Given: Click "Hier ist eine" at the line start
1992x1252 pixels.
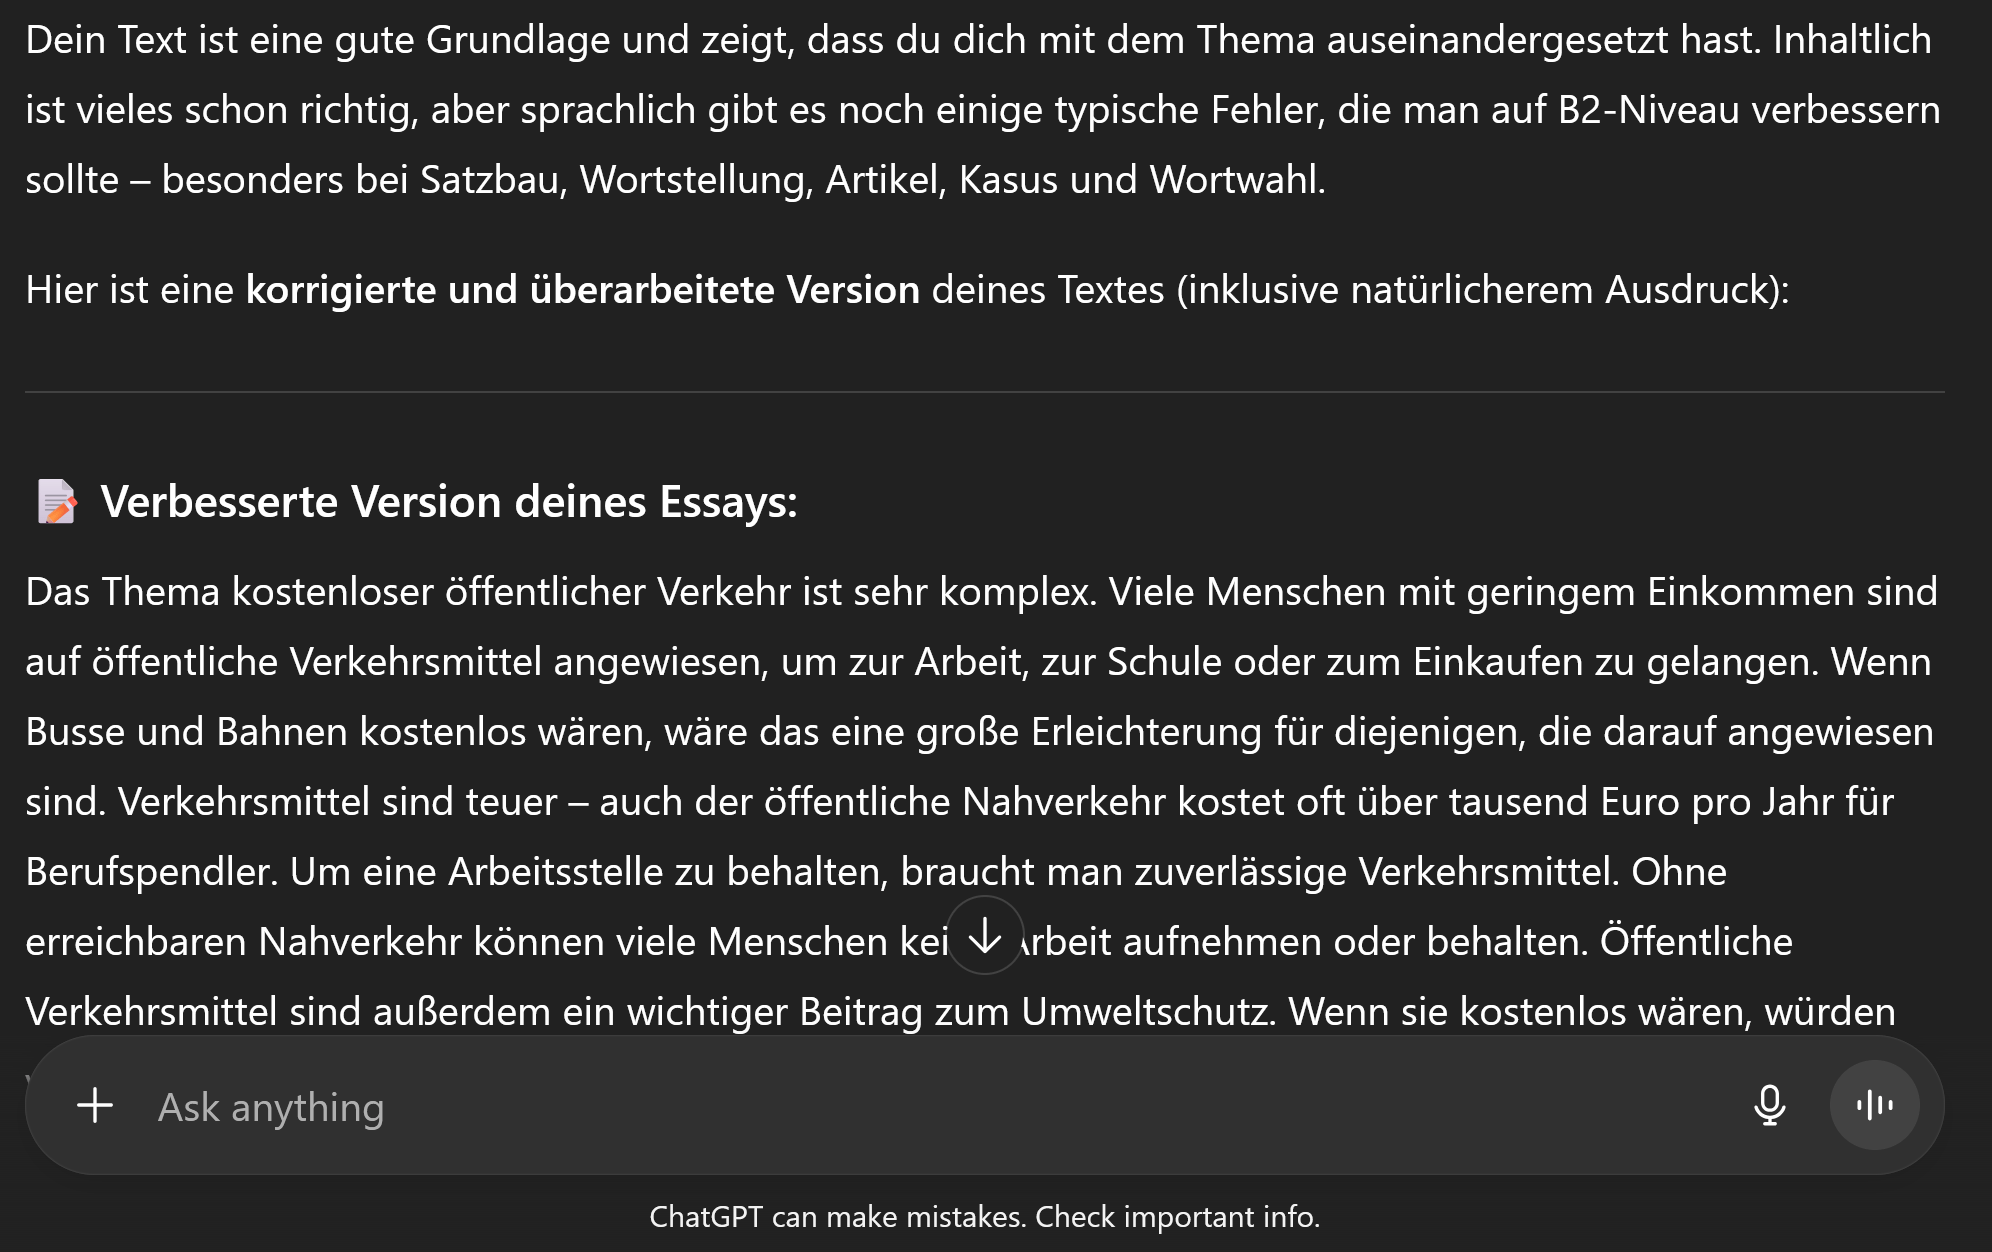Looking at the screenshot, I should pyautogui.click(x=129, y=290).
